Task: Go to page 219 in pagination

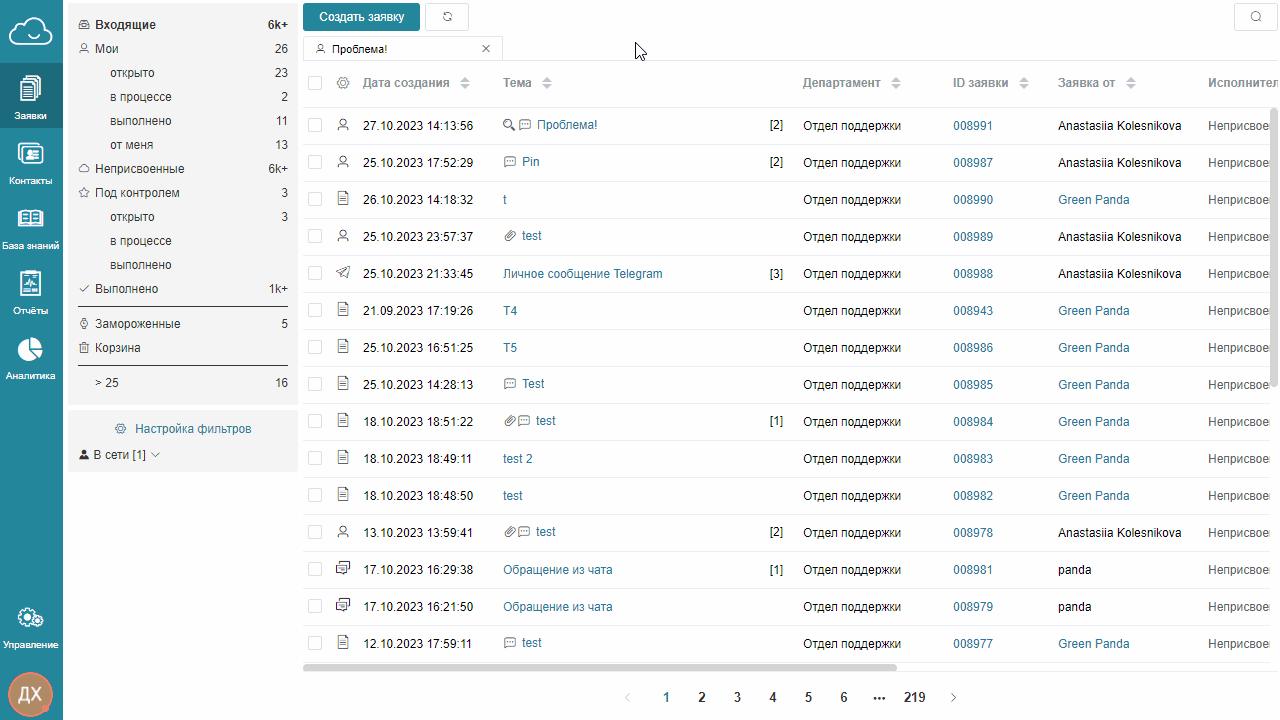Action: [x=914, y=698]
